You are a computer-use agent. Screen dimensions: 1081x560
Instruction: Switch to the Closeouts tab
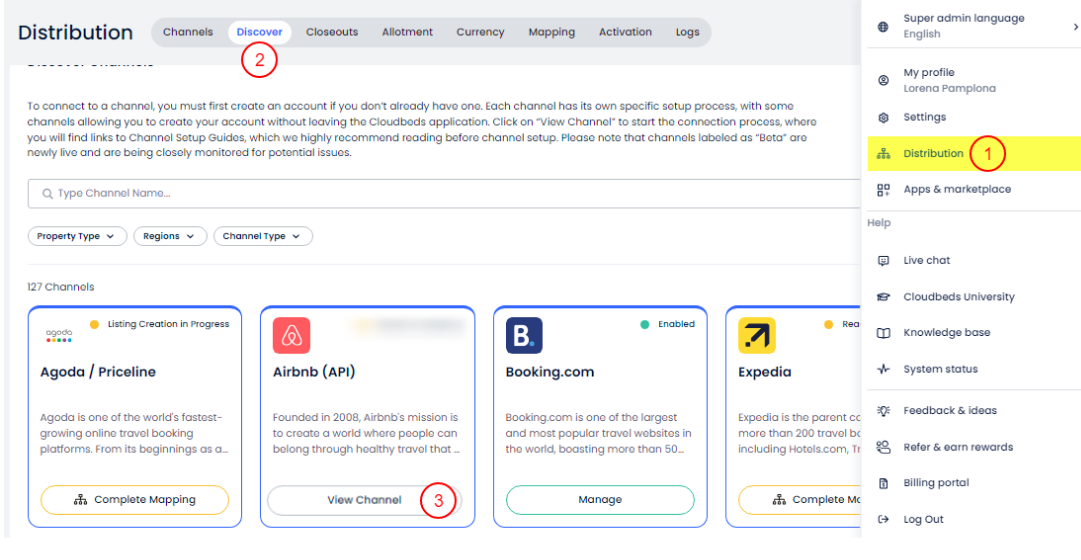332,32
